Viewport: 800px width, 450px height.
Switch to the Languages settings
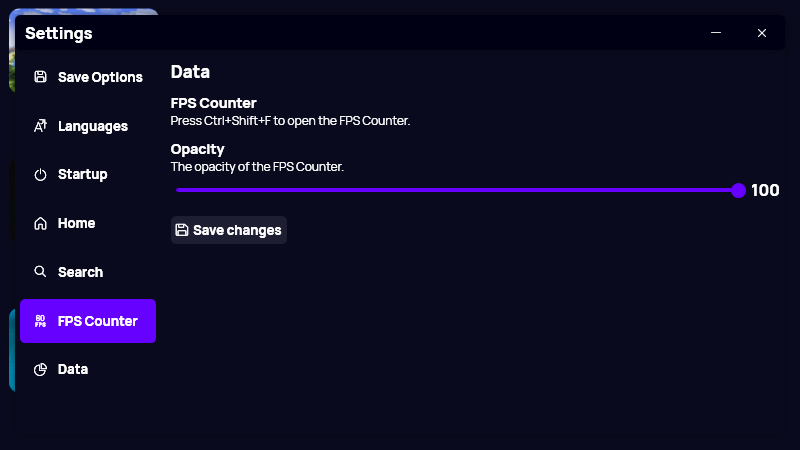88,126
